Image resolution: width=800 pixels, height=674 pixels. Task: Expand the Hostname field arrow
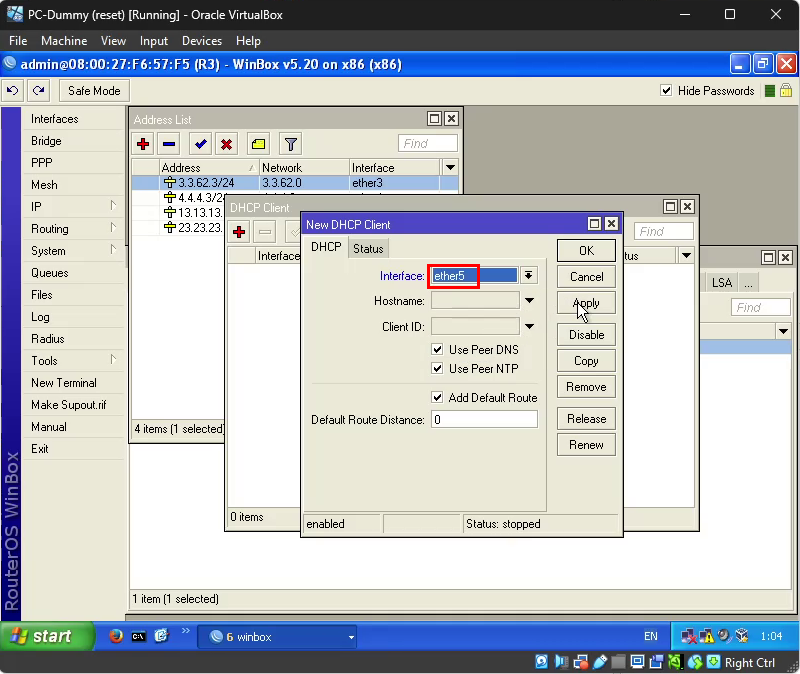click(530, 301)
